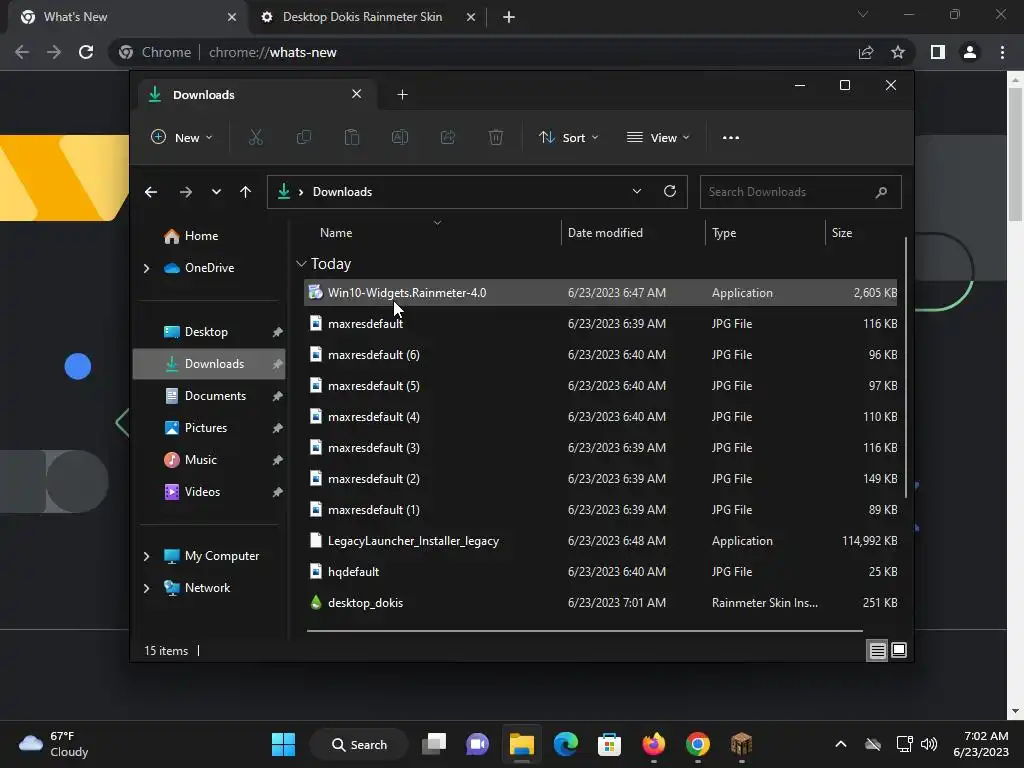Select Home in navigation pane
Screen dimensions: 1024x768
point(210,236)
